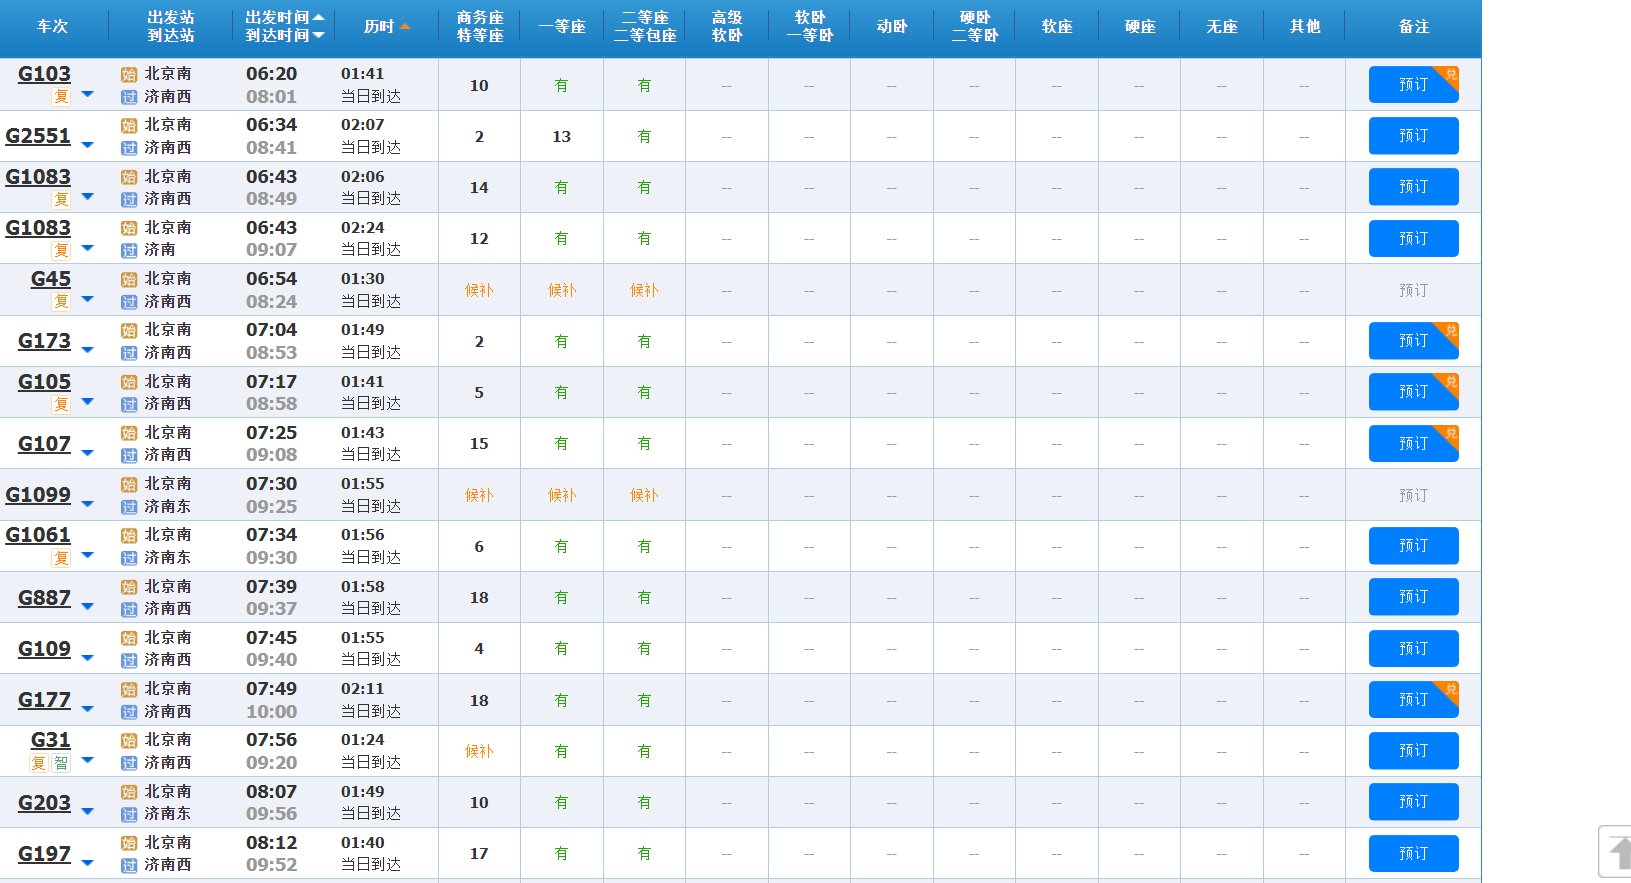Click the 始 origin icon in G103 row
The width and height of the screenshot is (1631, 883).
(x=129, y=74)
